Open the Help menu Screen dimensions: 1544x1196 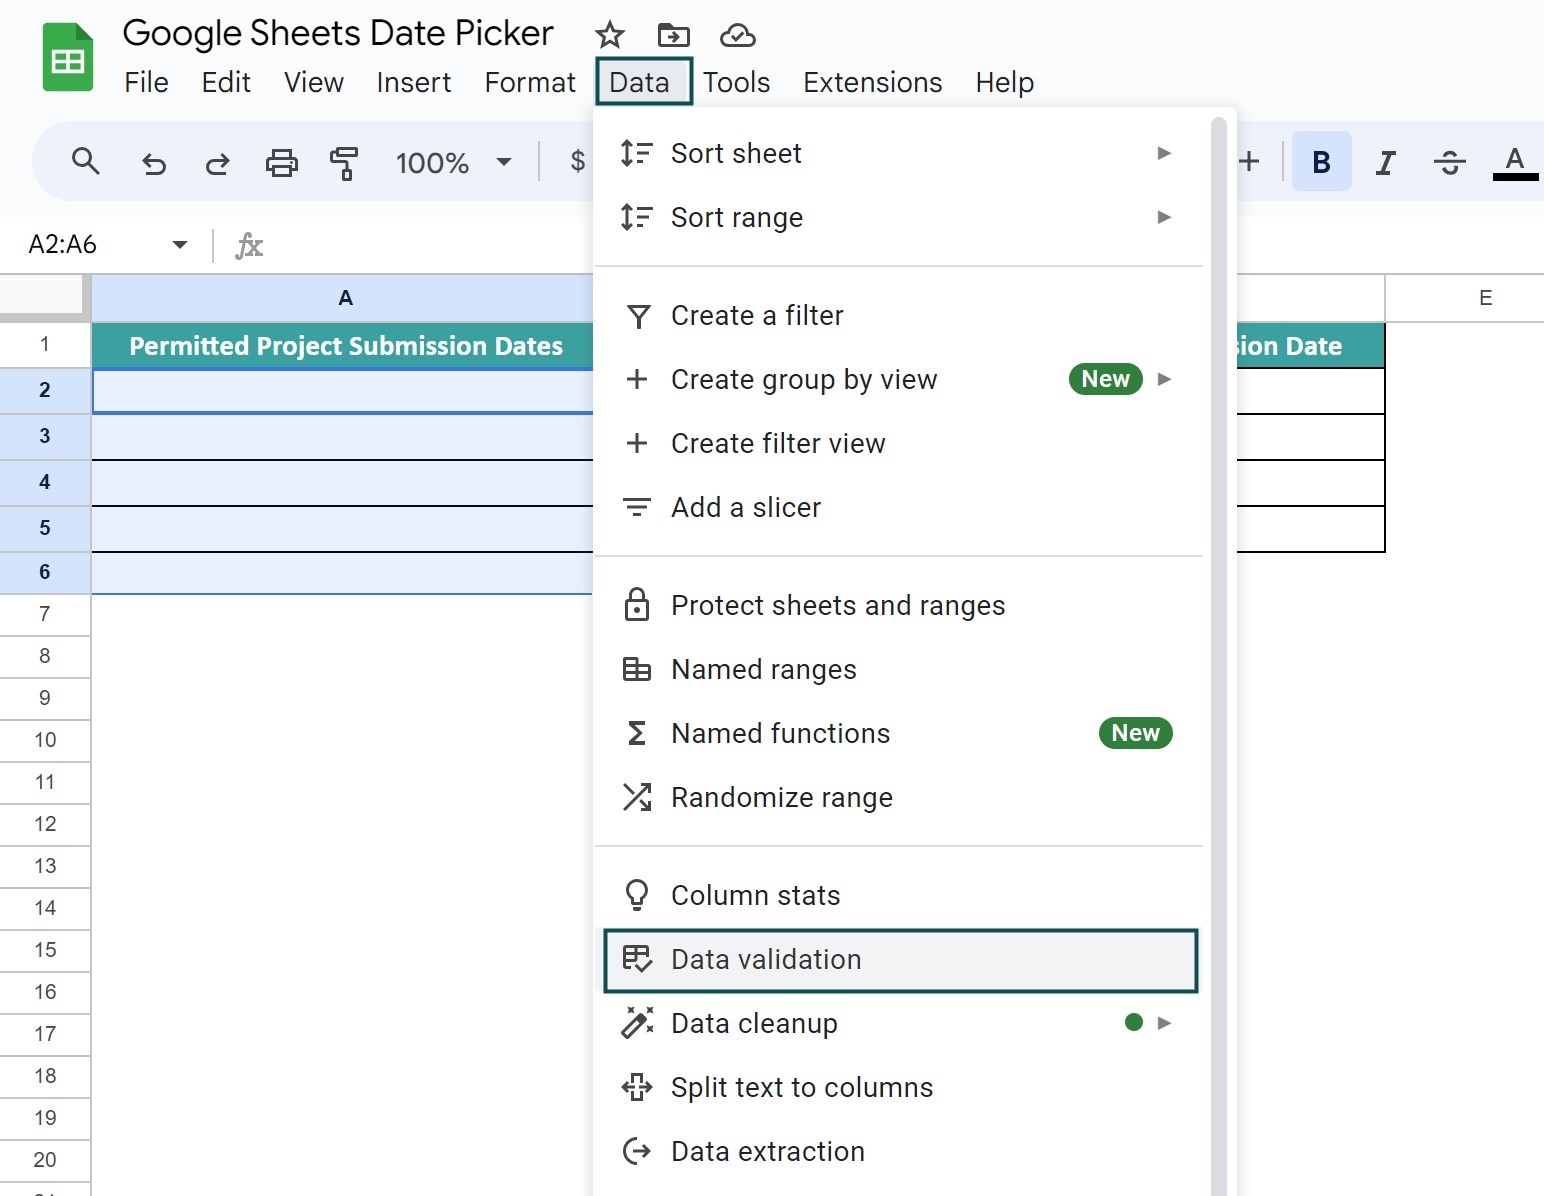click(1005, 82)
